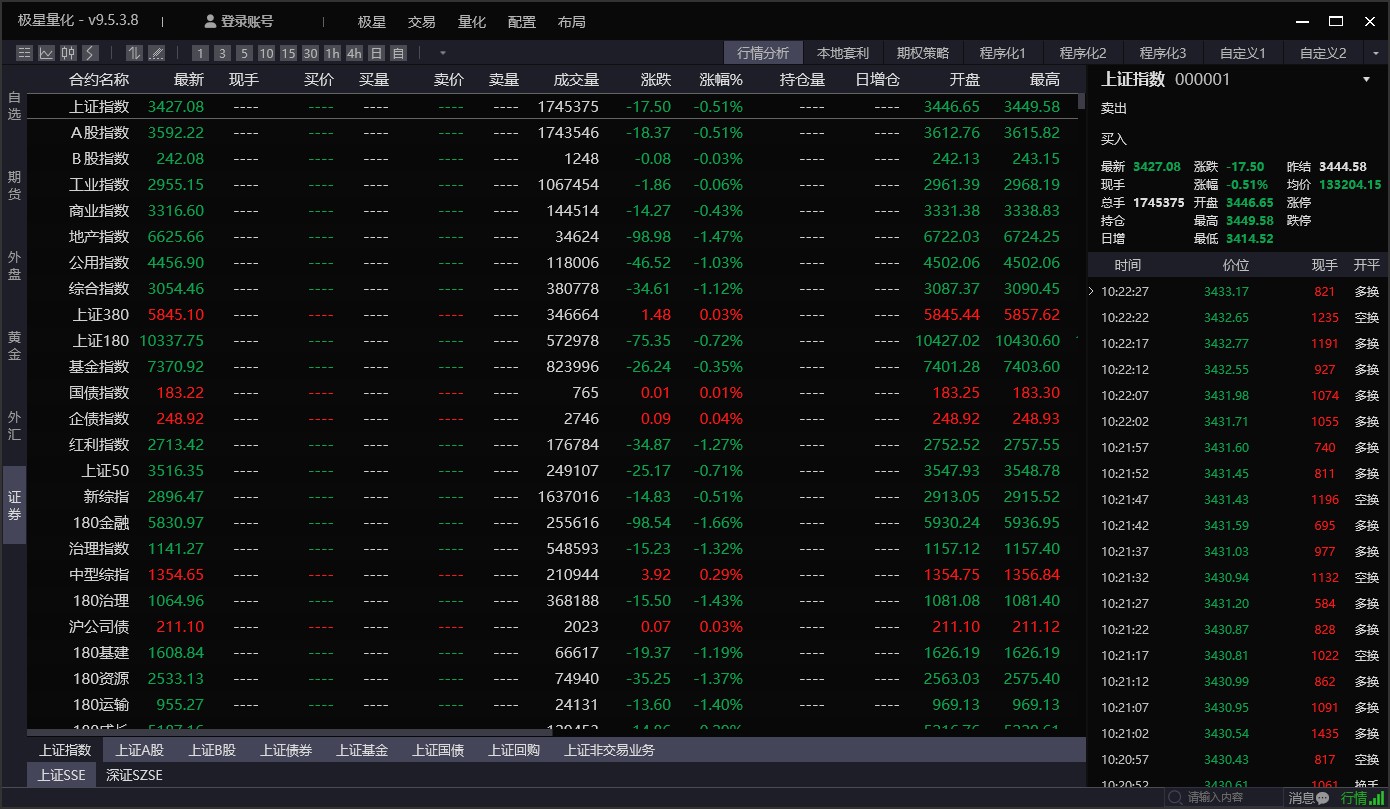Expand the period toolbar dropdown arrow
The width and height of the screenshot is (1390, 809).
(x=443, y=53)
